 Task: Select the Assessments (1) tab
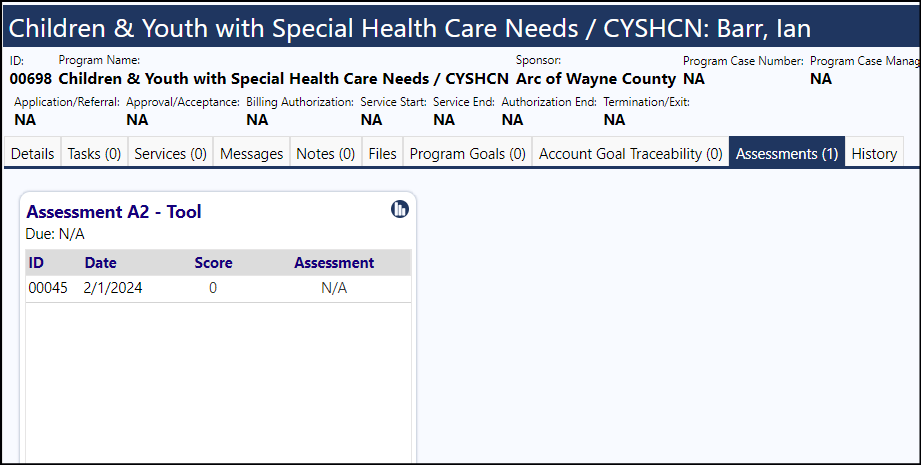786,154
